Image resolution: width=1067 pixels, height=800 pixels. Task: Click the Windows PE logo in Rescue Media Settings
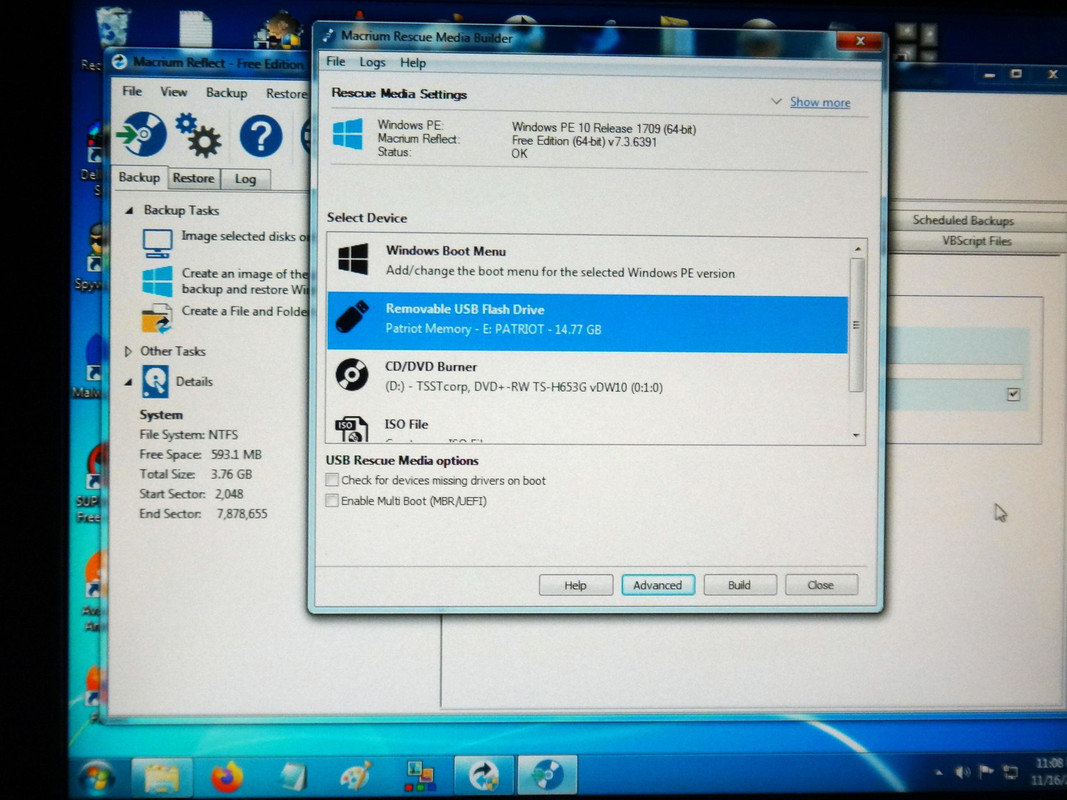click(x=348, y=134)
